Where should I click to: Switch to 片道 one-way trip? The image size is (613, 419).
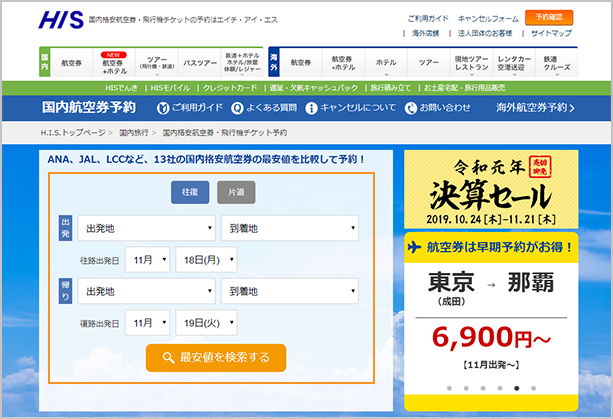tap(236, 192)
